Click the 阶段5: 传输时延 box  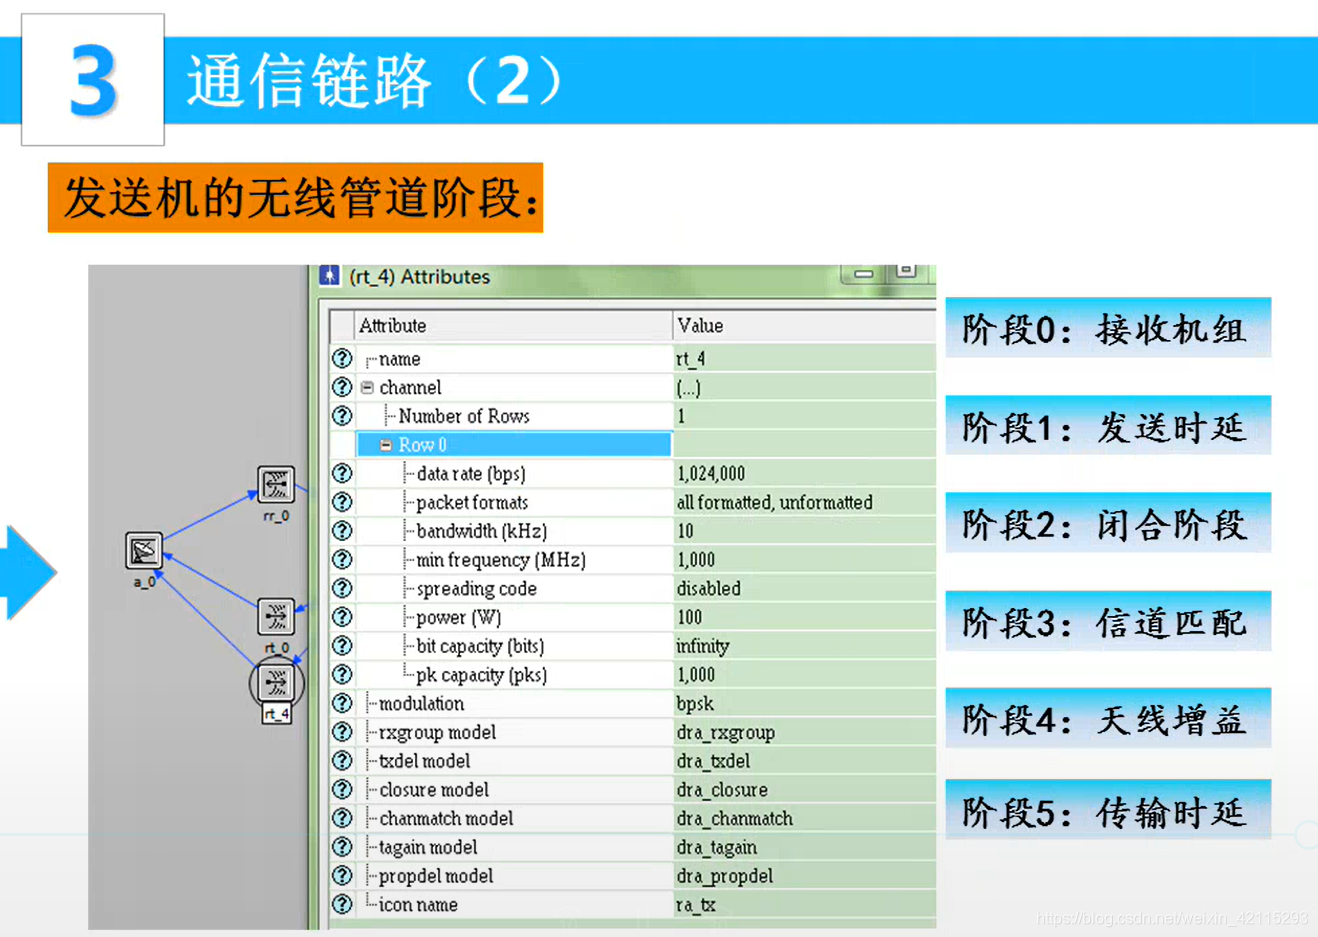pos(1108,811)
